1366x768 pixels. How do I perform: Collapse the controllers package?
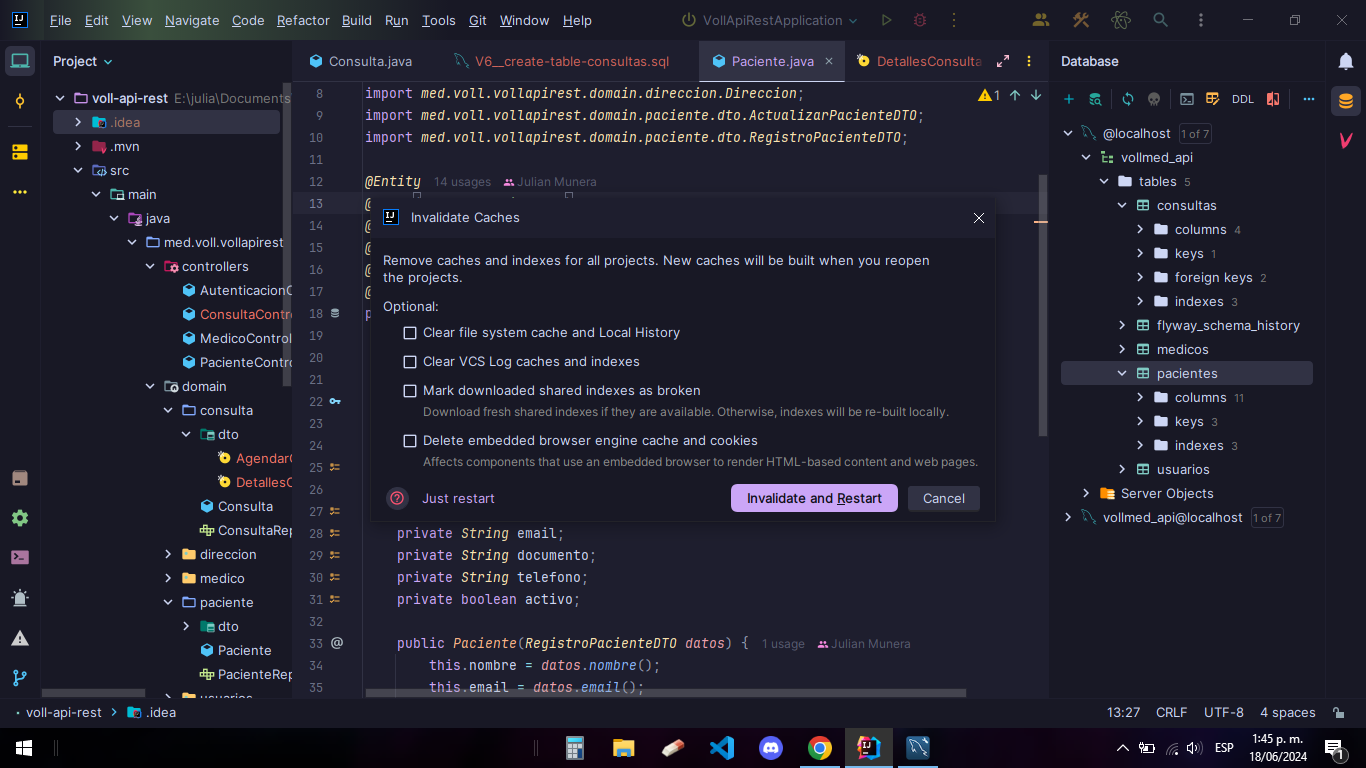coord(150,266)
